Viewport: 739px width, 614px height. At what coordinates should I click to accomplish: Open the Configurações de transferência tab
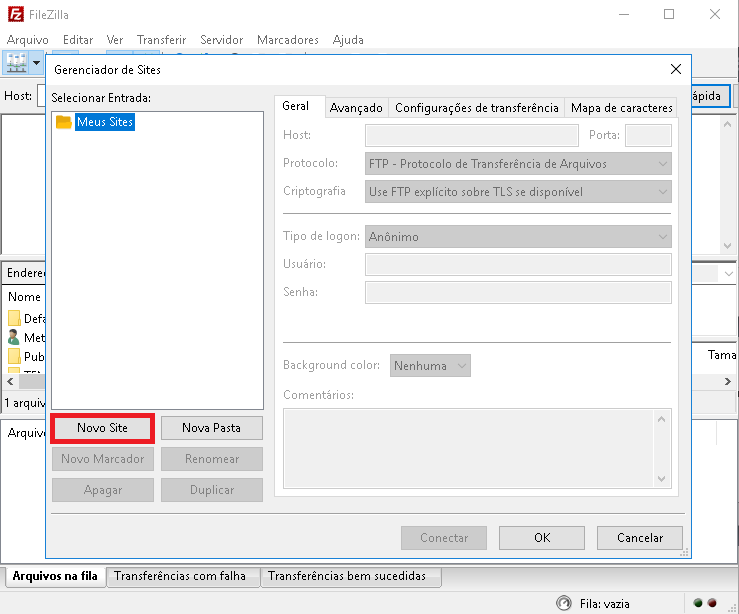coord(476,108)
